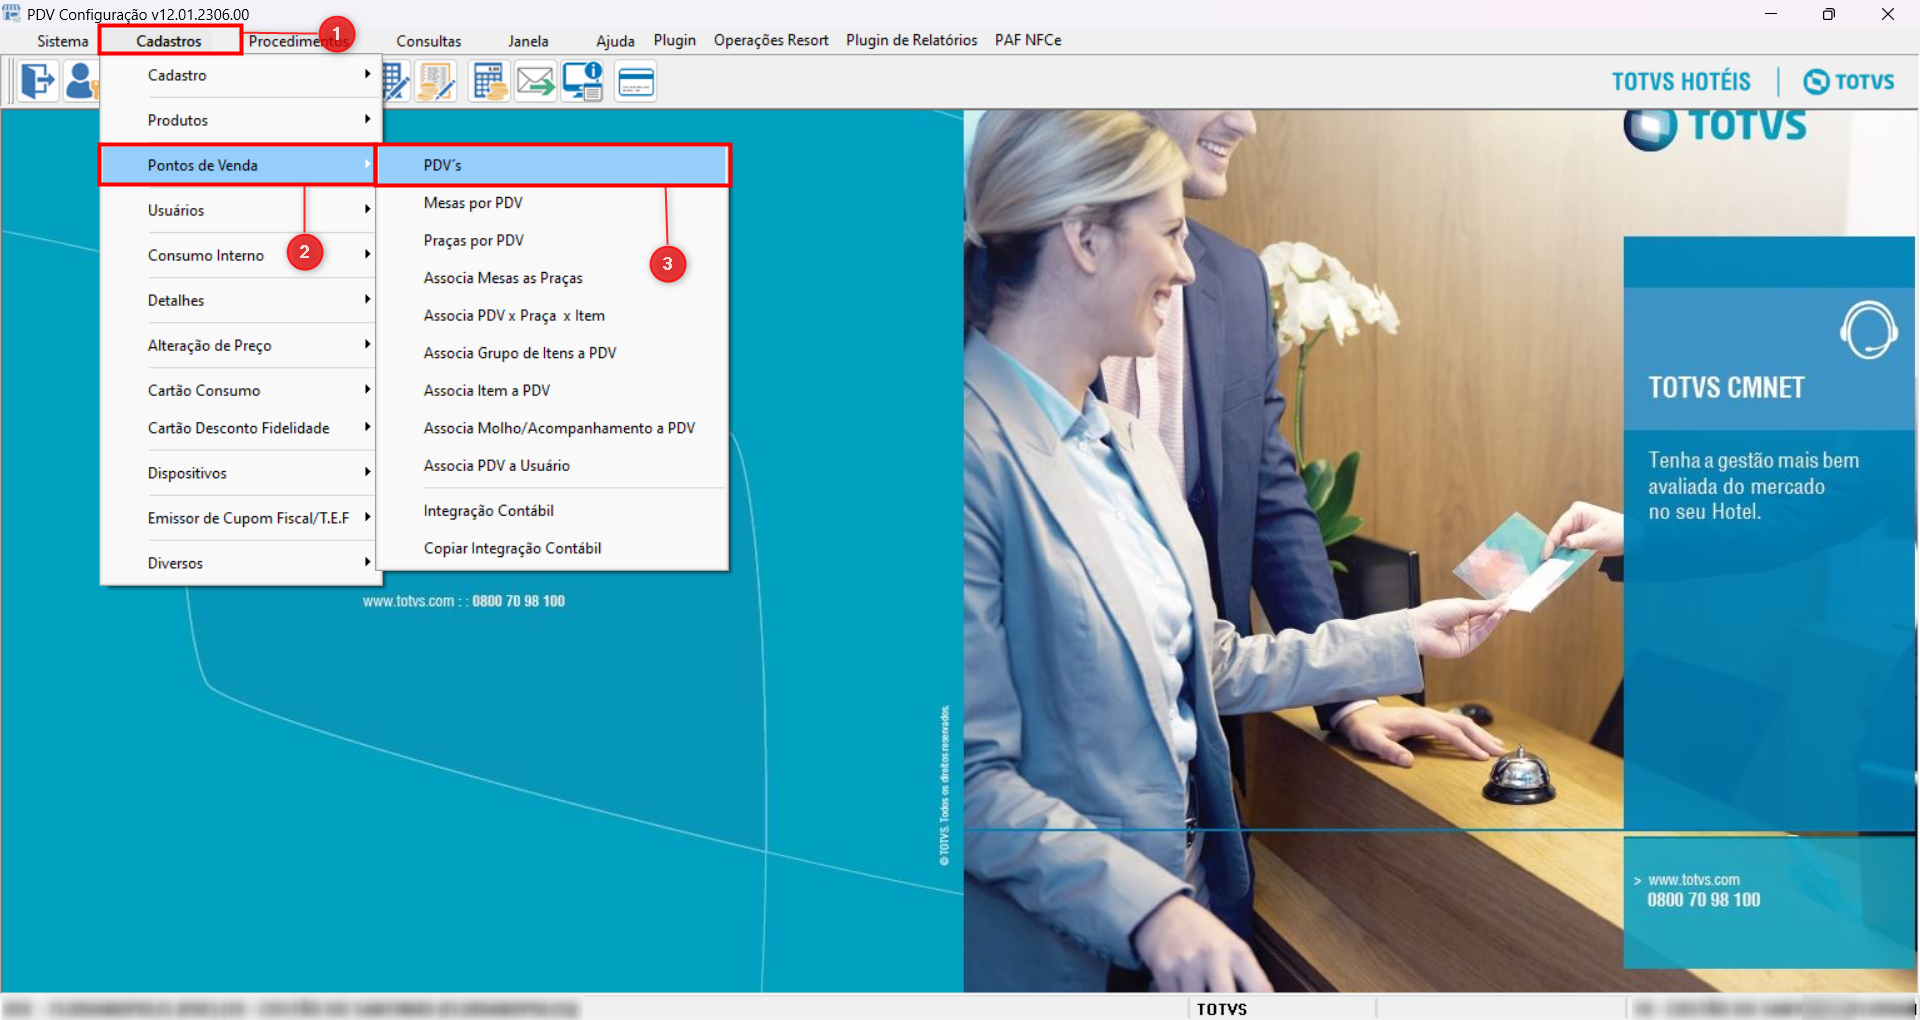Image resolution: width=1920 pixels, height=1020 pixels.
Task: Open Associa PDV x Praça x Item
Action: [x=553, y=315]
